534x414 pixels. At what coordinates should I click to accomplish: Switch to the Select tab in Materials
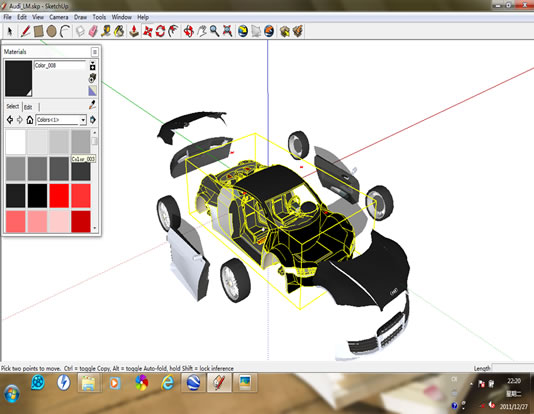(13, 107)
